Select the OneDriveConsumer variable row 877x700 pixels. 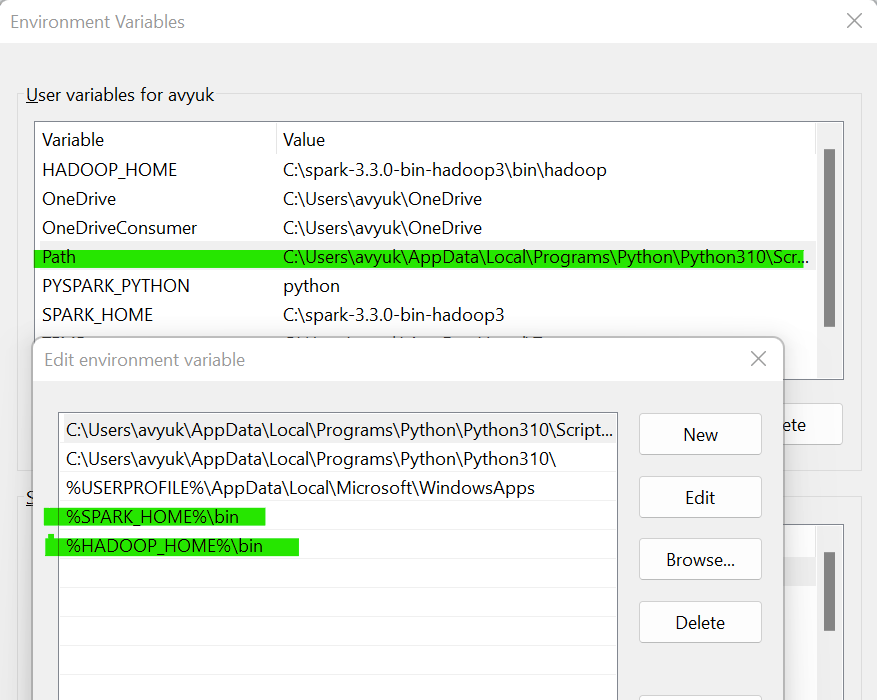click(425, 228)
